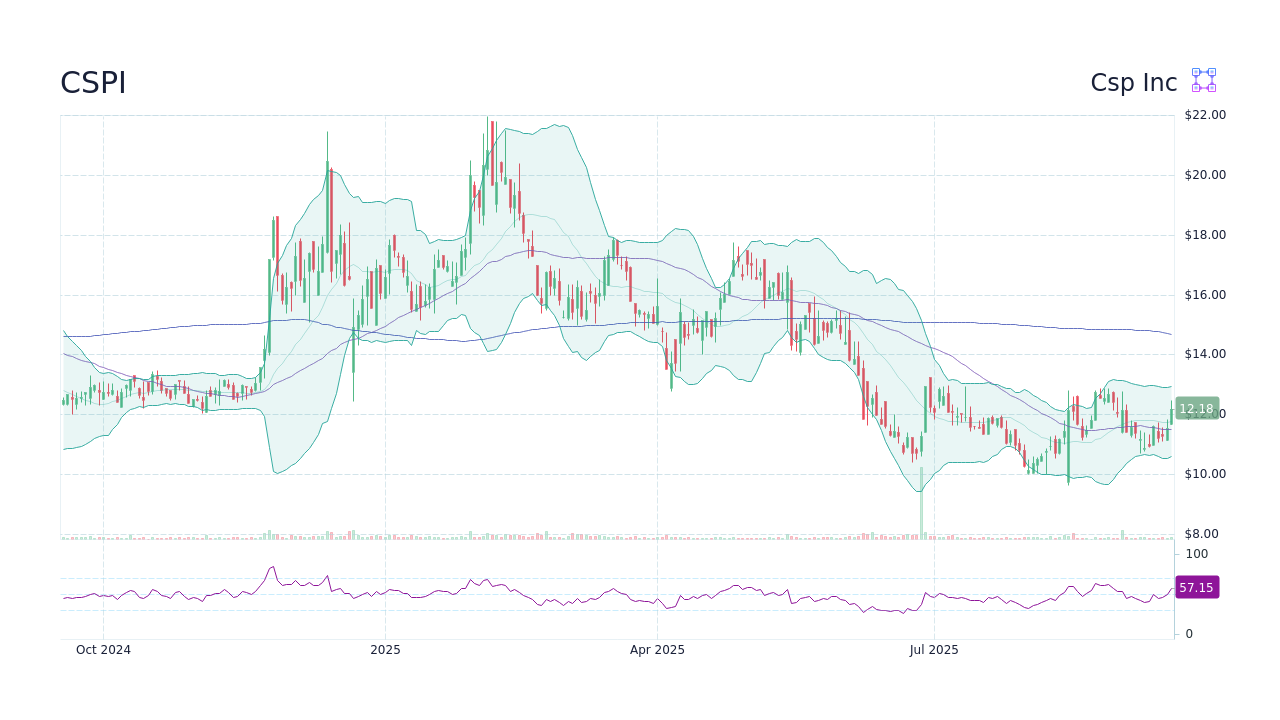1280x720 pixels.
Task: Select the purple 57.15 indicator value tag
Action: [1196, 587]
